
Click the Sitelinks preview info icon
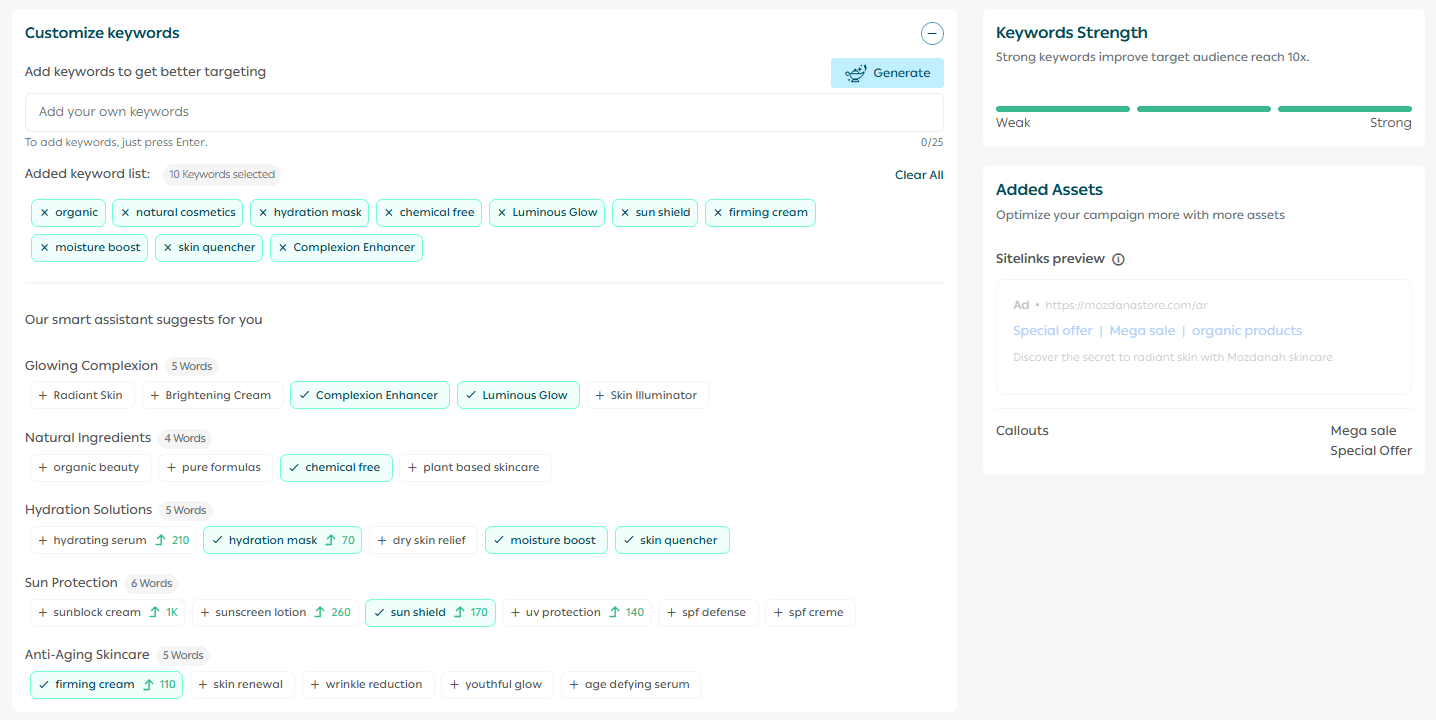click(1118, 259)
